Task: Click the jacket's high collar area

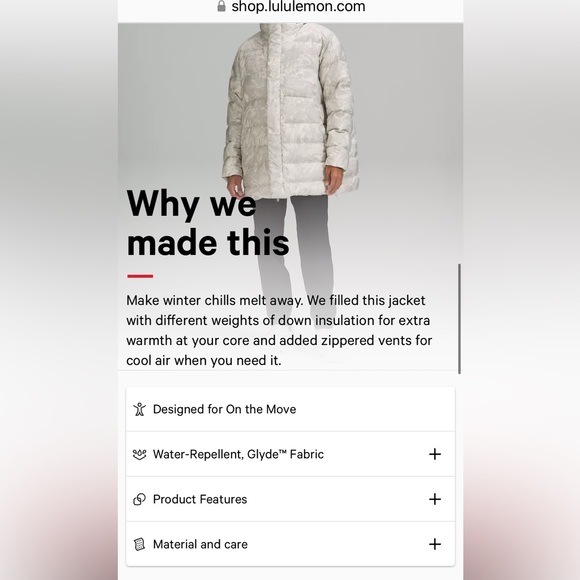Action: 283,30
